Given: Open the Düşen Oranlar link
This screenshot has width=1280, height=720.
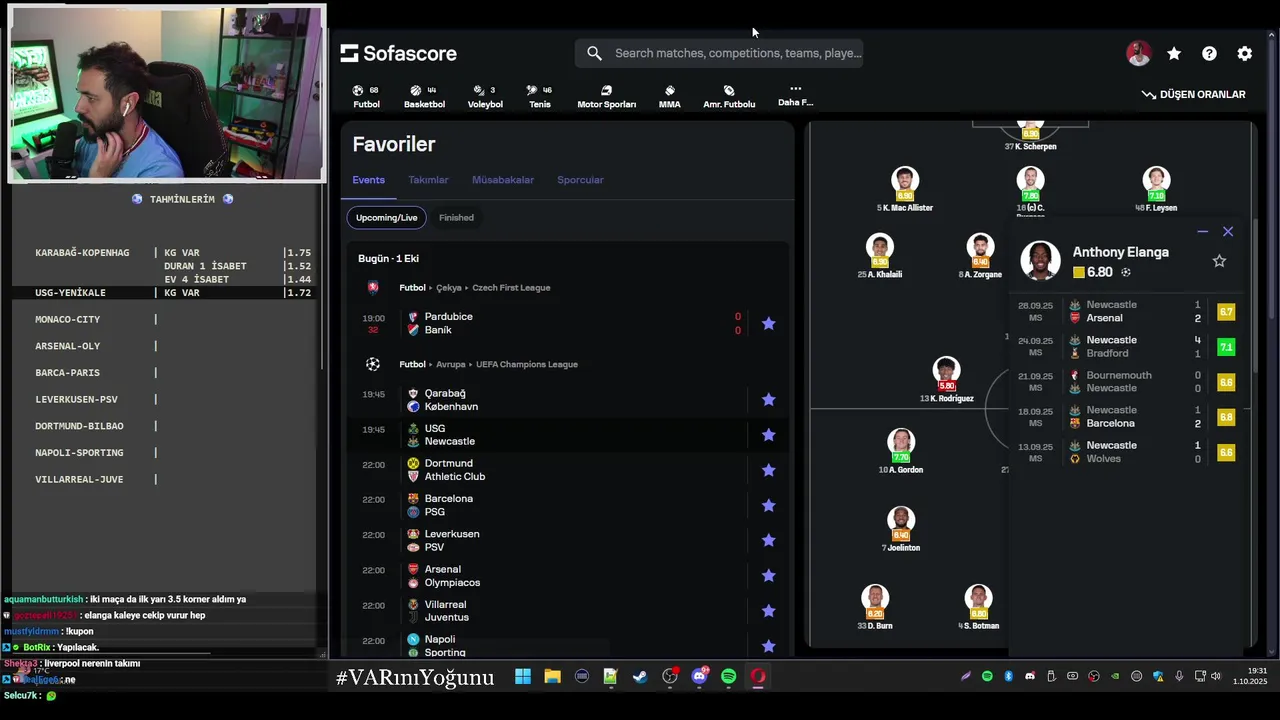Looking at the screenshot, I should 1194,94.
